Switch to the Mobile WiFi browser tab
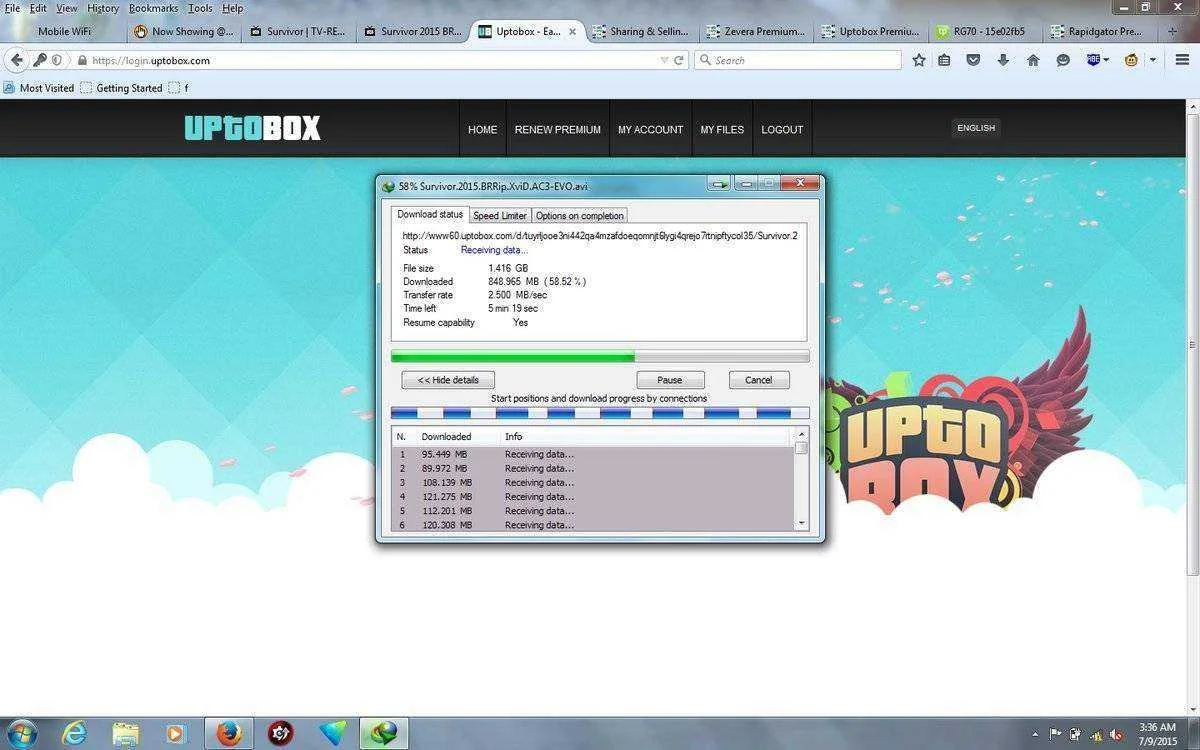Viewport: 1200px width, 750px height. tap(65, 31)
